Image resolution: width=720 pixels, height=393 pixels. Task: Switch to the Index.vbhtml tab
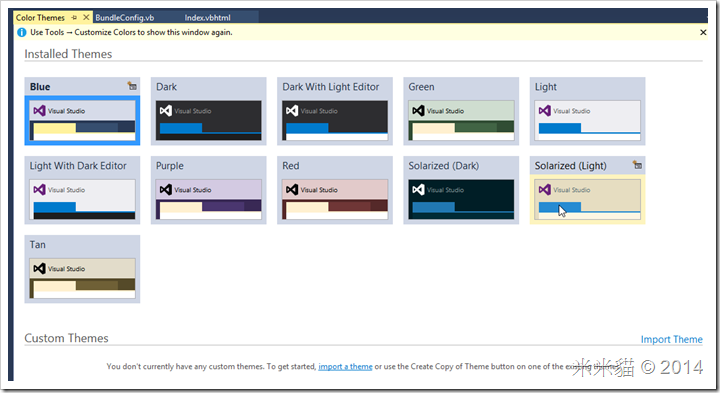click(x=208, y=17)
